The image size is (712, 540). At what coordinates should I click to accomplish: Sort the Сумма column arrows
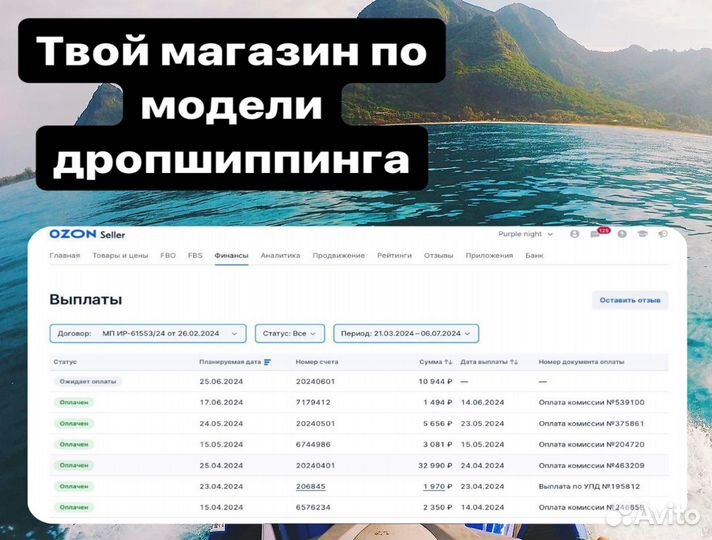pyautogui.click(x=449, y=362)
